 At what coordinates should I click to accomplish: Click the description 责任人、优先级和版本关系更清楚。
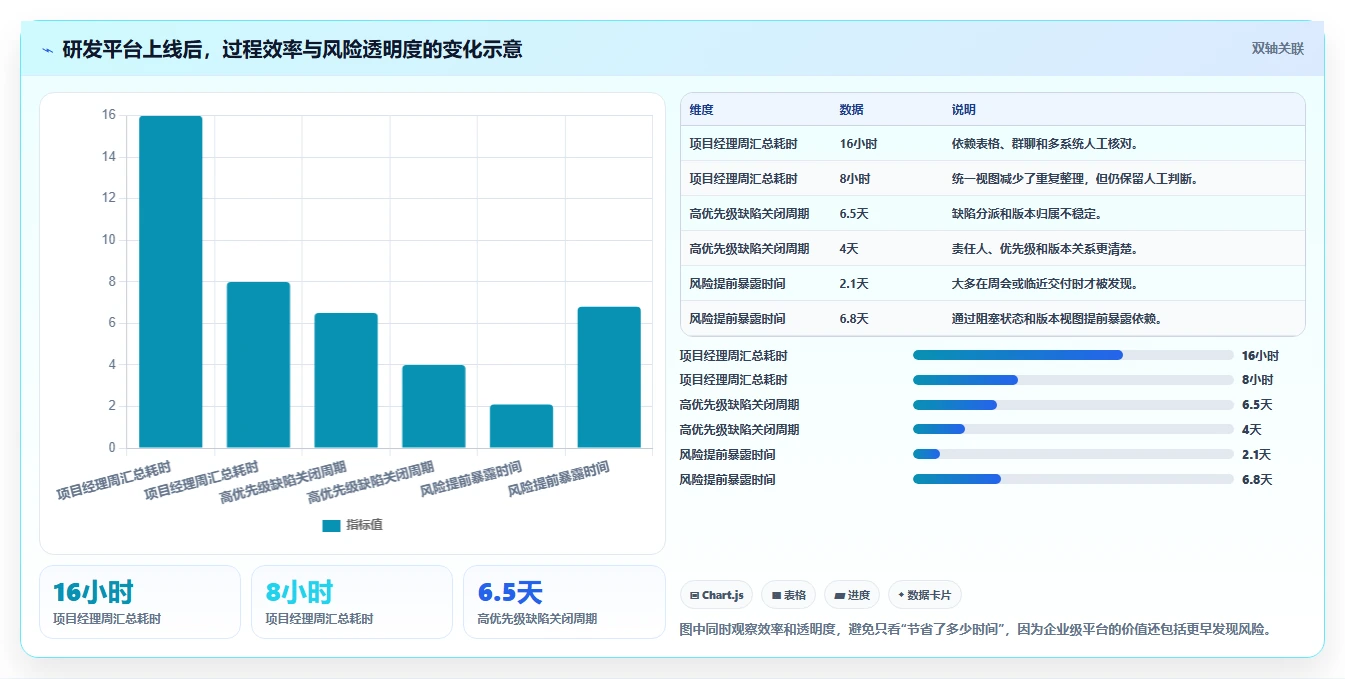pyautogui.click(x=1045, y=249)
